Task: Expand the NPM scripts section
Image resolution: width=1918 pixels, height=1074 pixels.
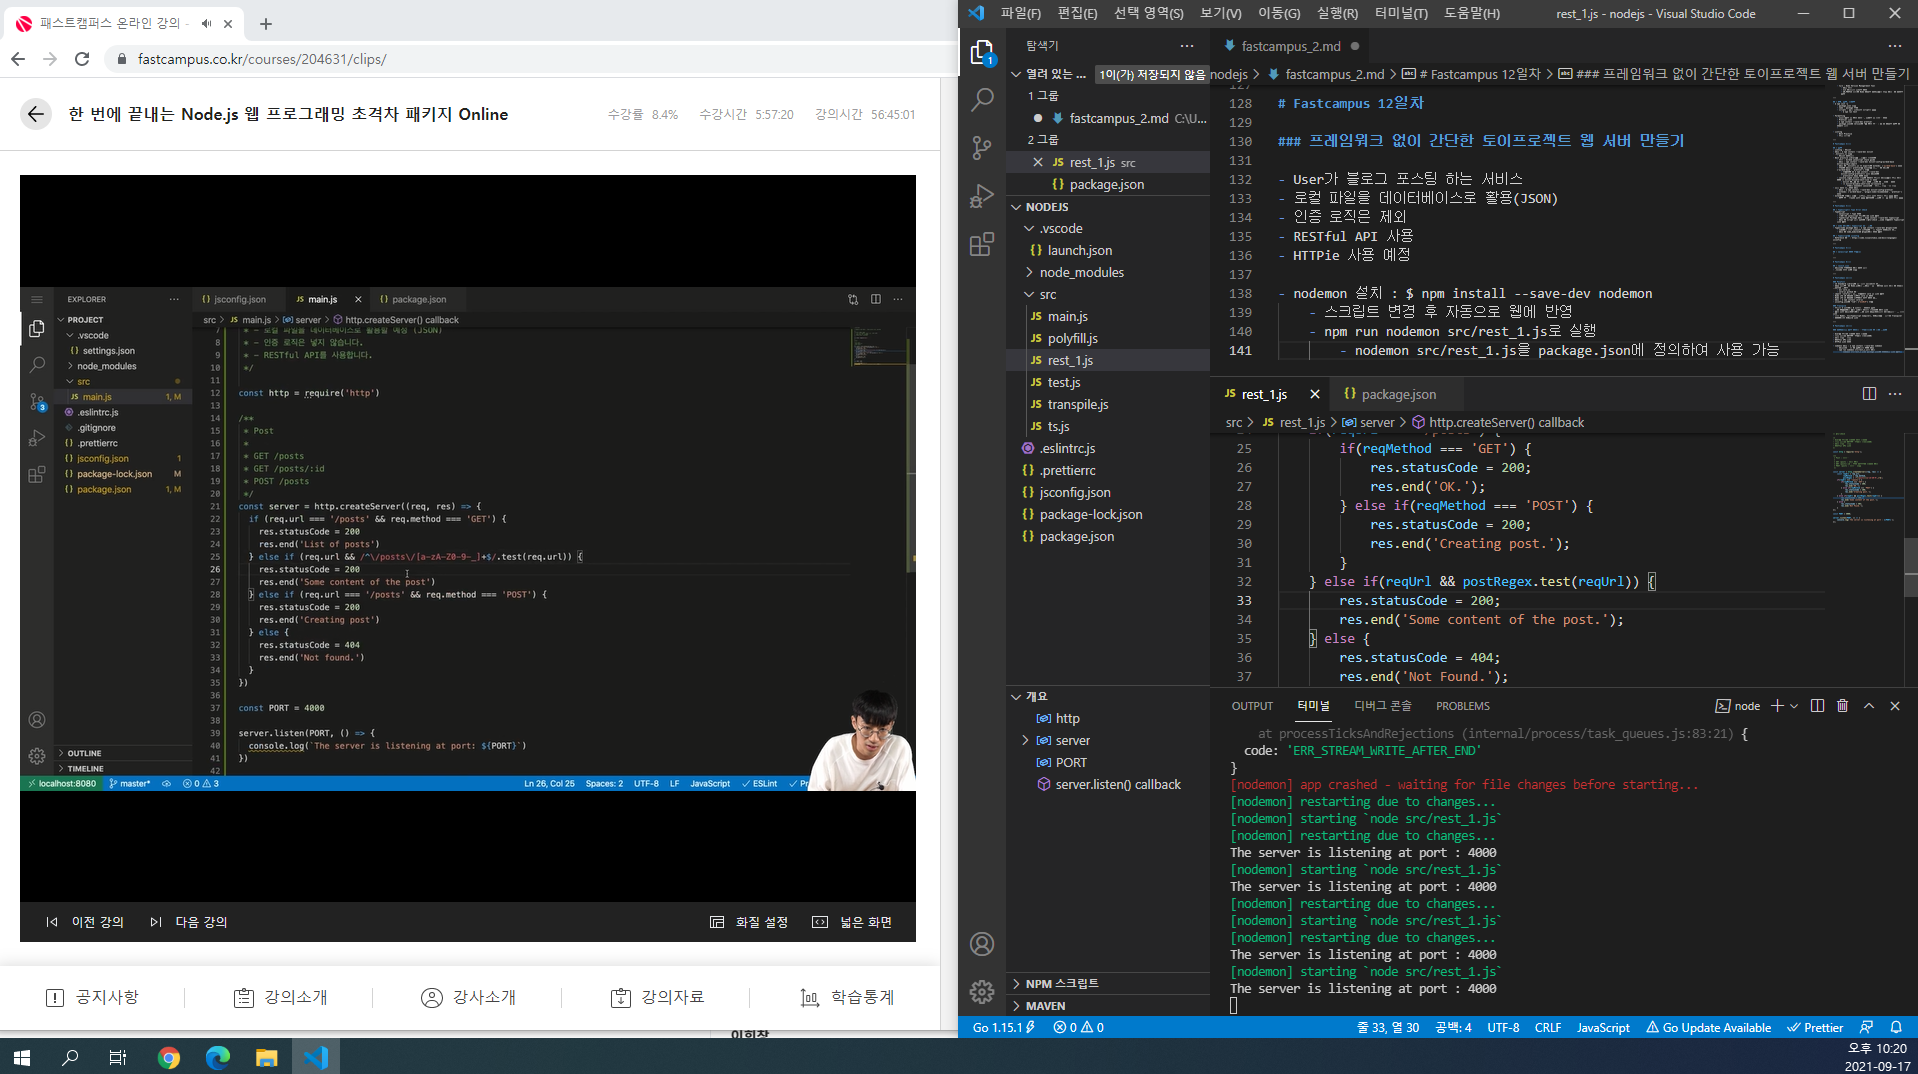Action: coord(1016,984)
